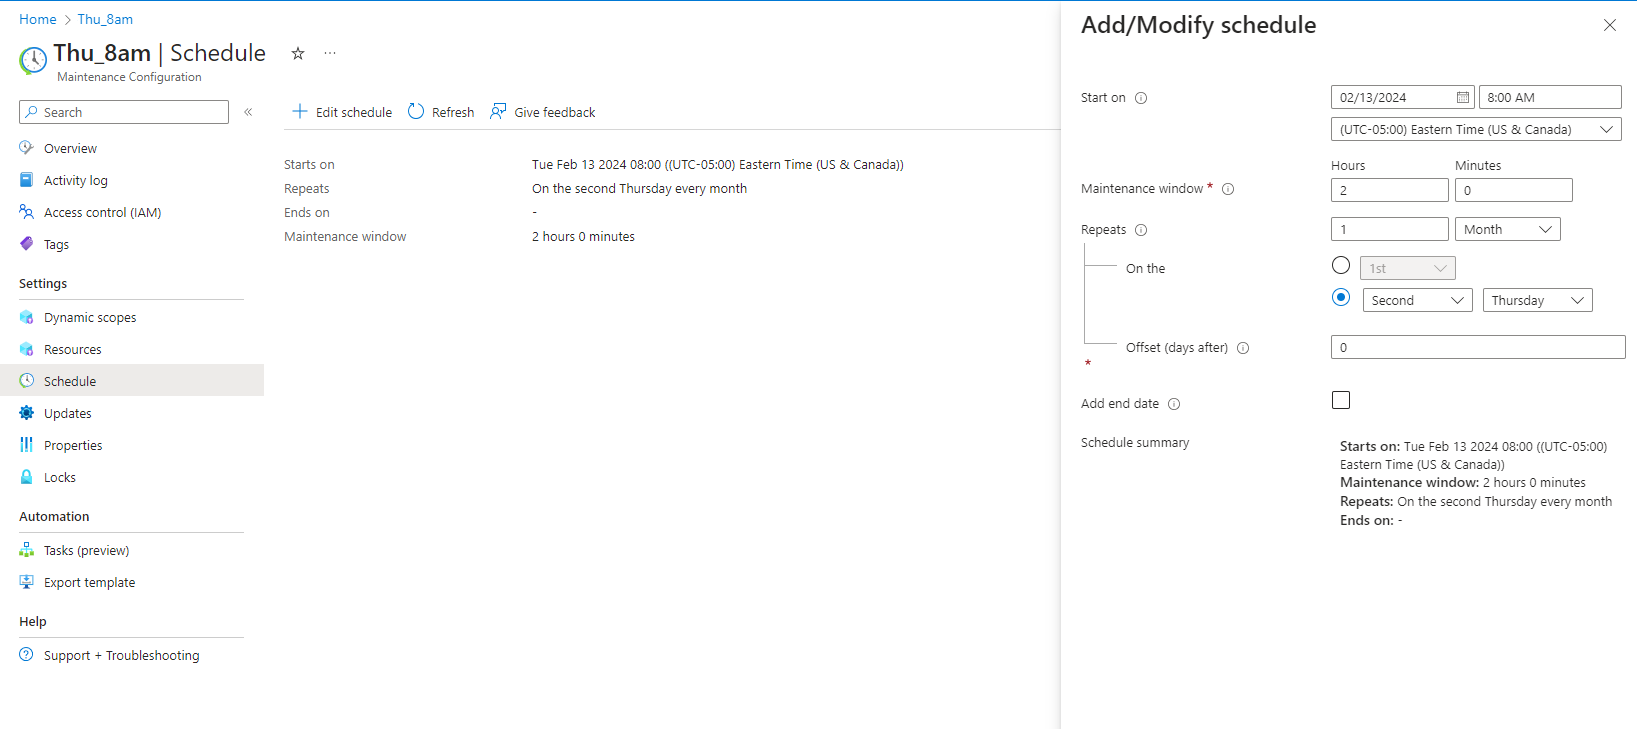Viewport: 1637px width, 729px height.
Task: Click the Locks padlock icon
Action: pos(27,477)
